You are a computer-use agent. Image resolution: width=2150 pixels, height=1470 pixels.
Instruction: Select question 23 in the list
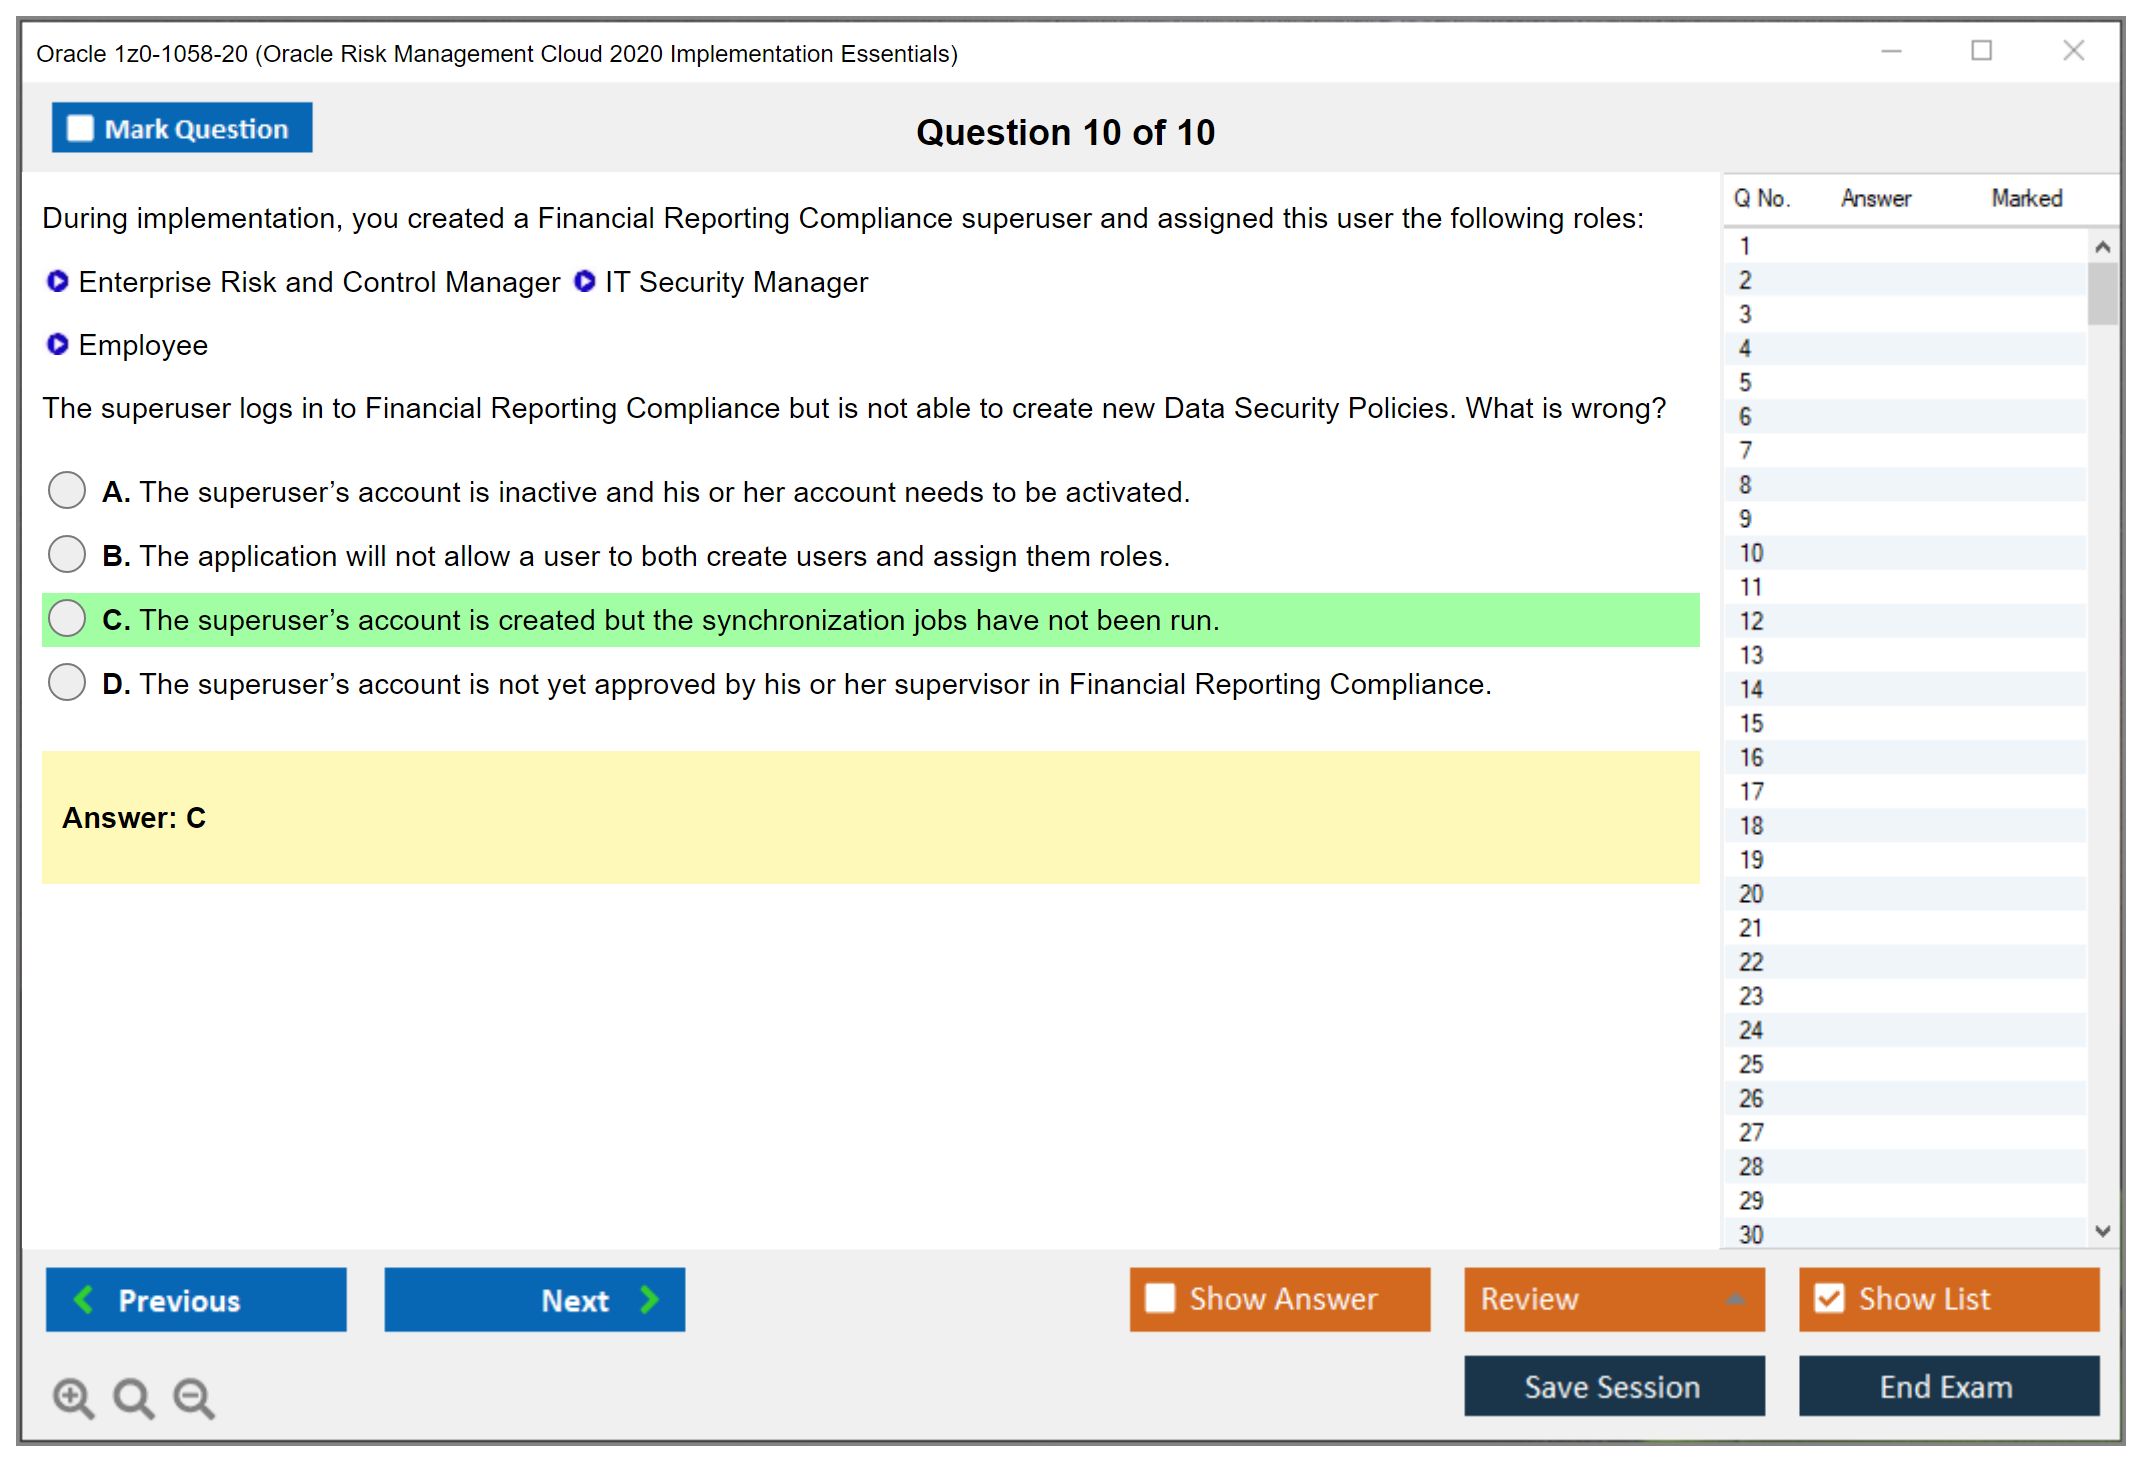(x=1905, y=996)
